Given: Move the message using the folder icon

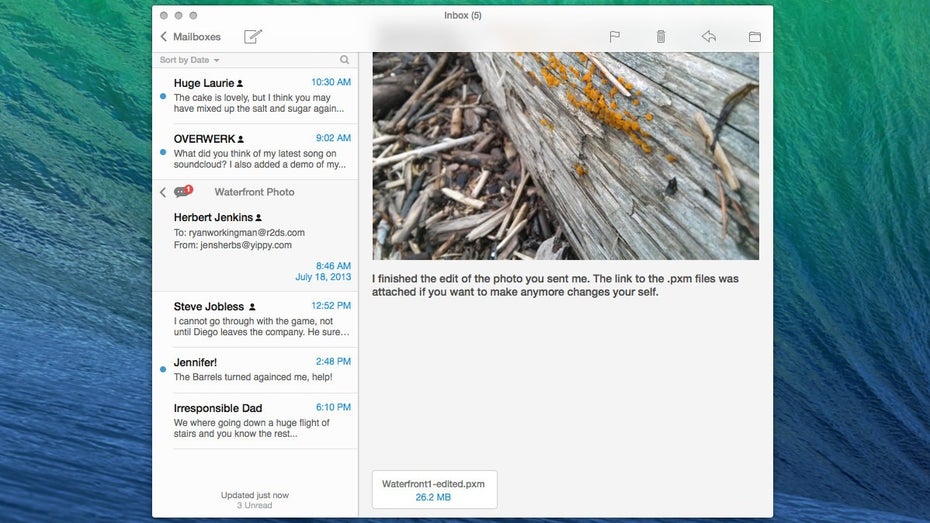Looking at the screenshot, I should (x=755, y=37).
